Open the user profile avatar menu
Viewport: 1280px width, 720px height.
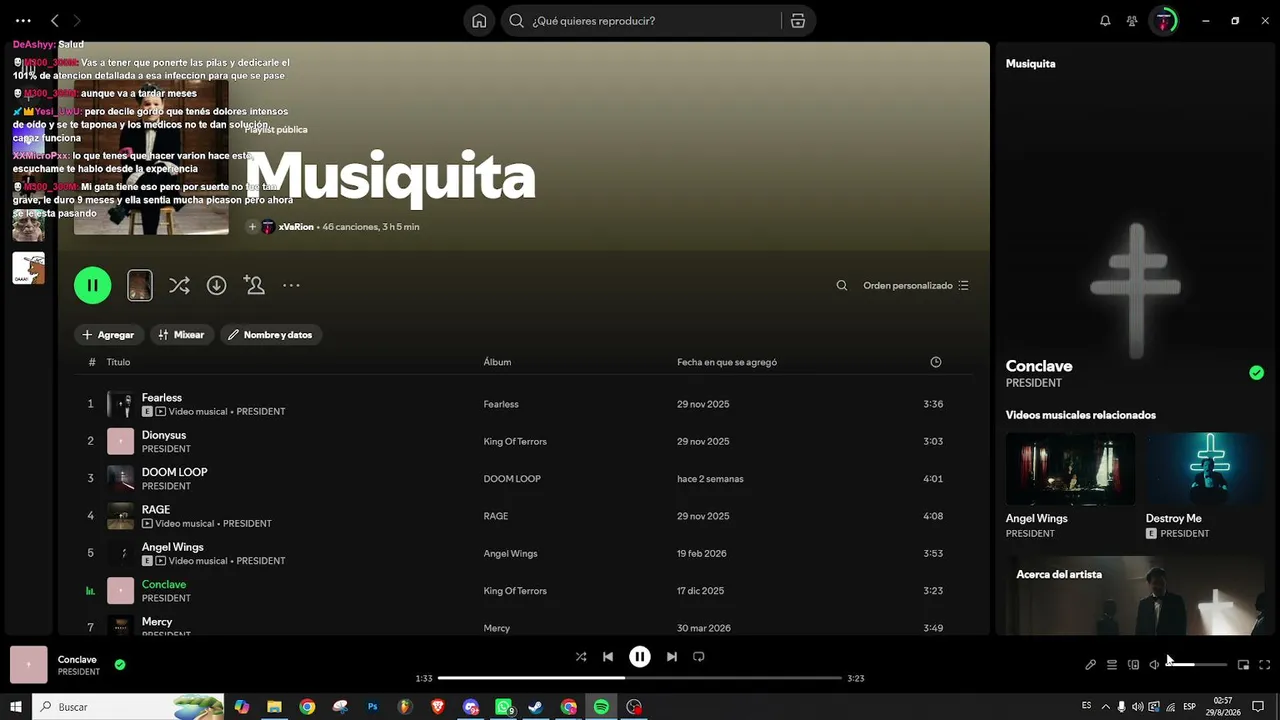pos(1164,21)
